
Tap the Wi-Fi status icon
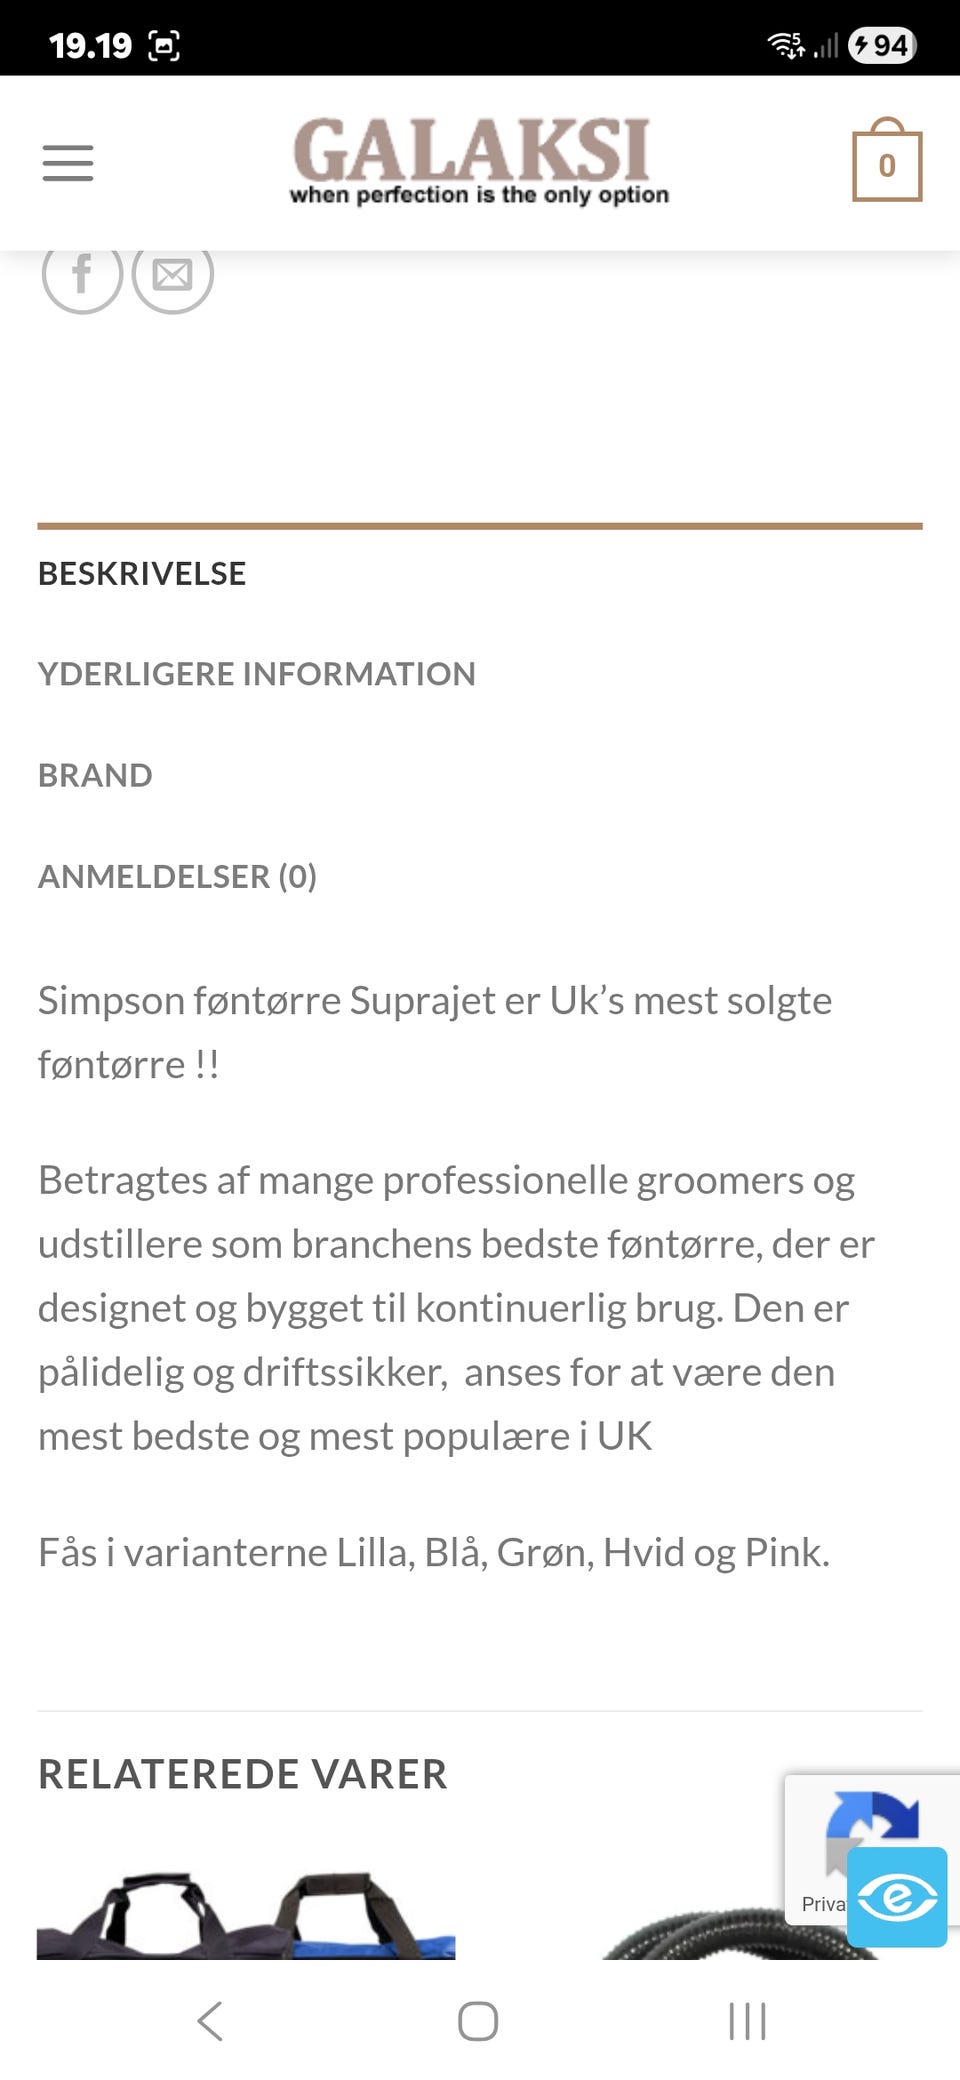tap(786, 42)
